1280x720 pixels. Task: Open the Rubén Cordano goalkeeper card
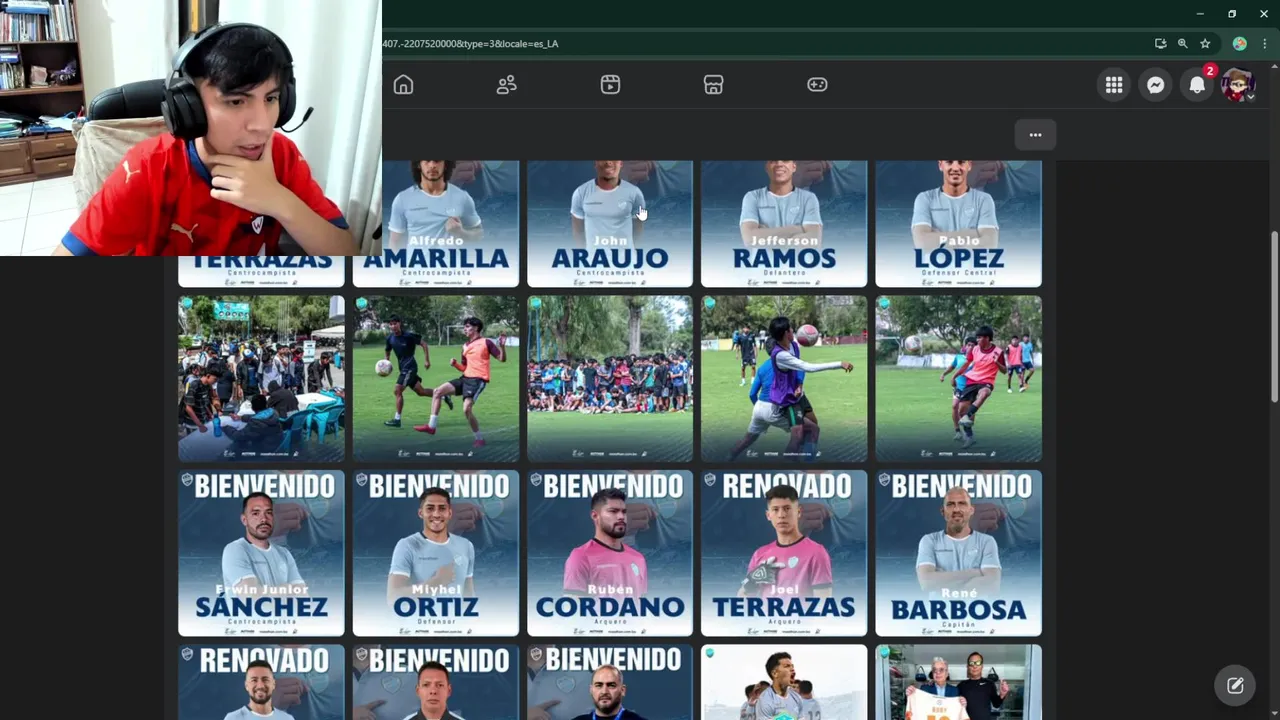point(609,553)
